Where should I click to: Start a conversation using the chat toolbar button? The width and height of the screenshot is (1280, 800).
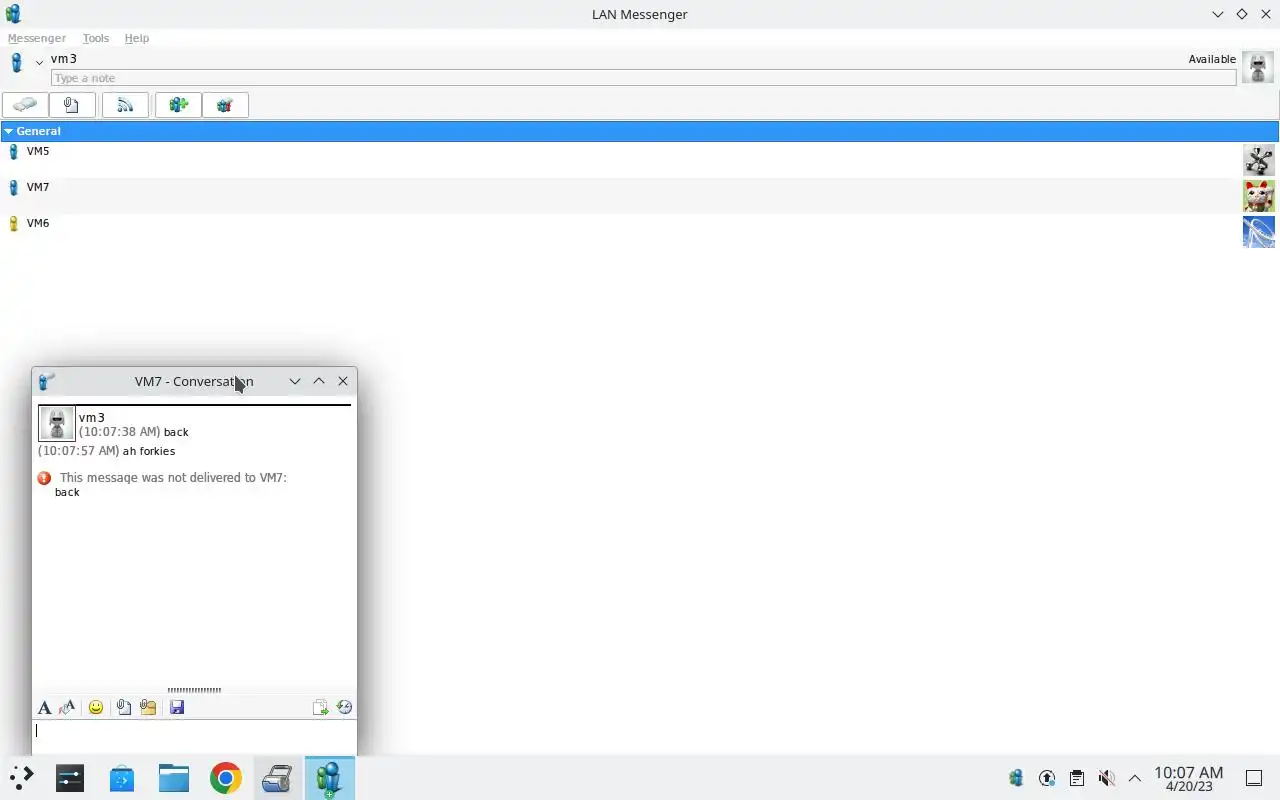[25, 105]
